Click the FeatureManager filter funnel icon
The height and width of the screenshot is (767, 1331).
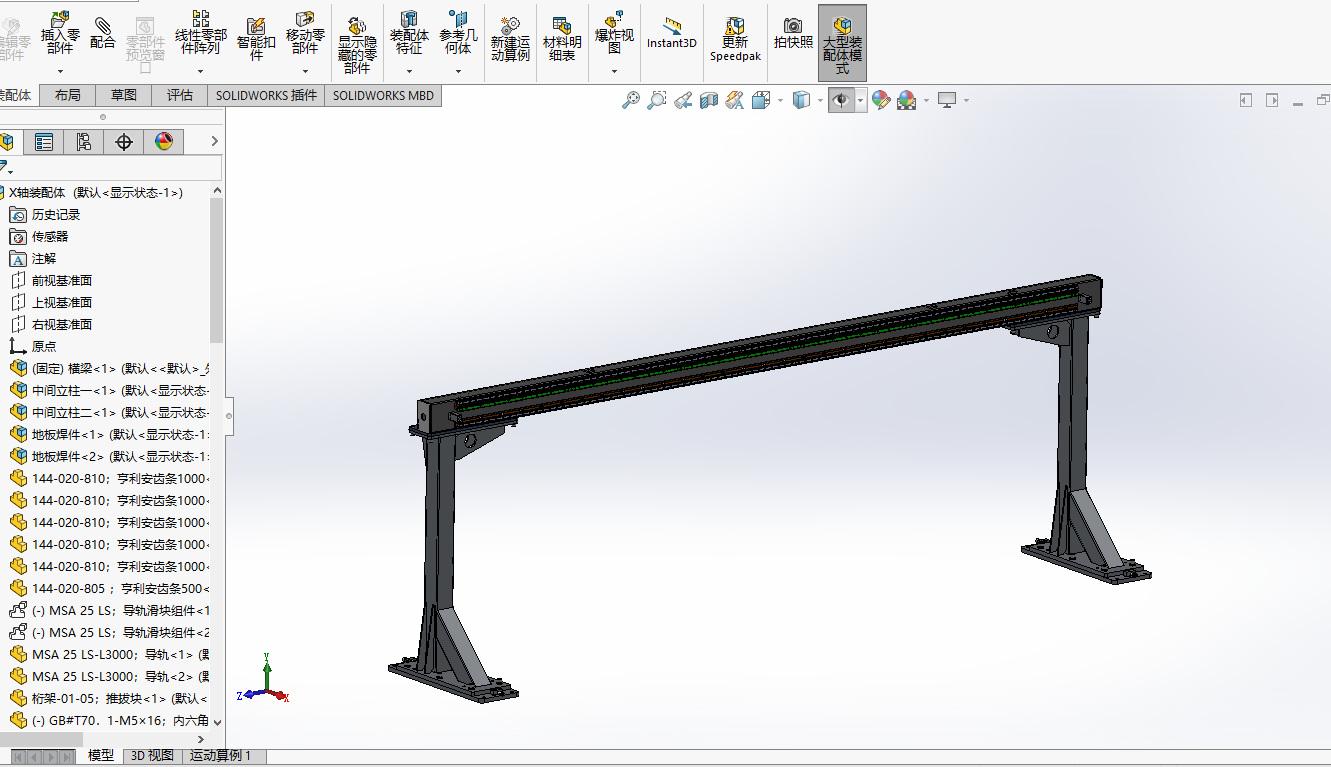[5, 167]
